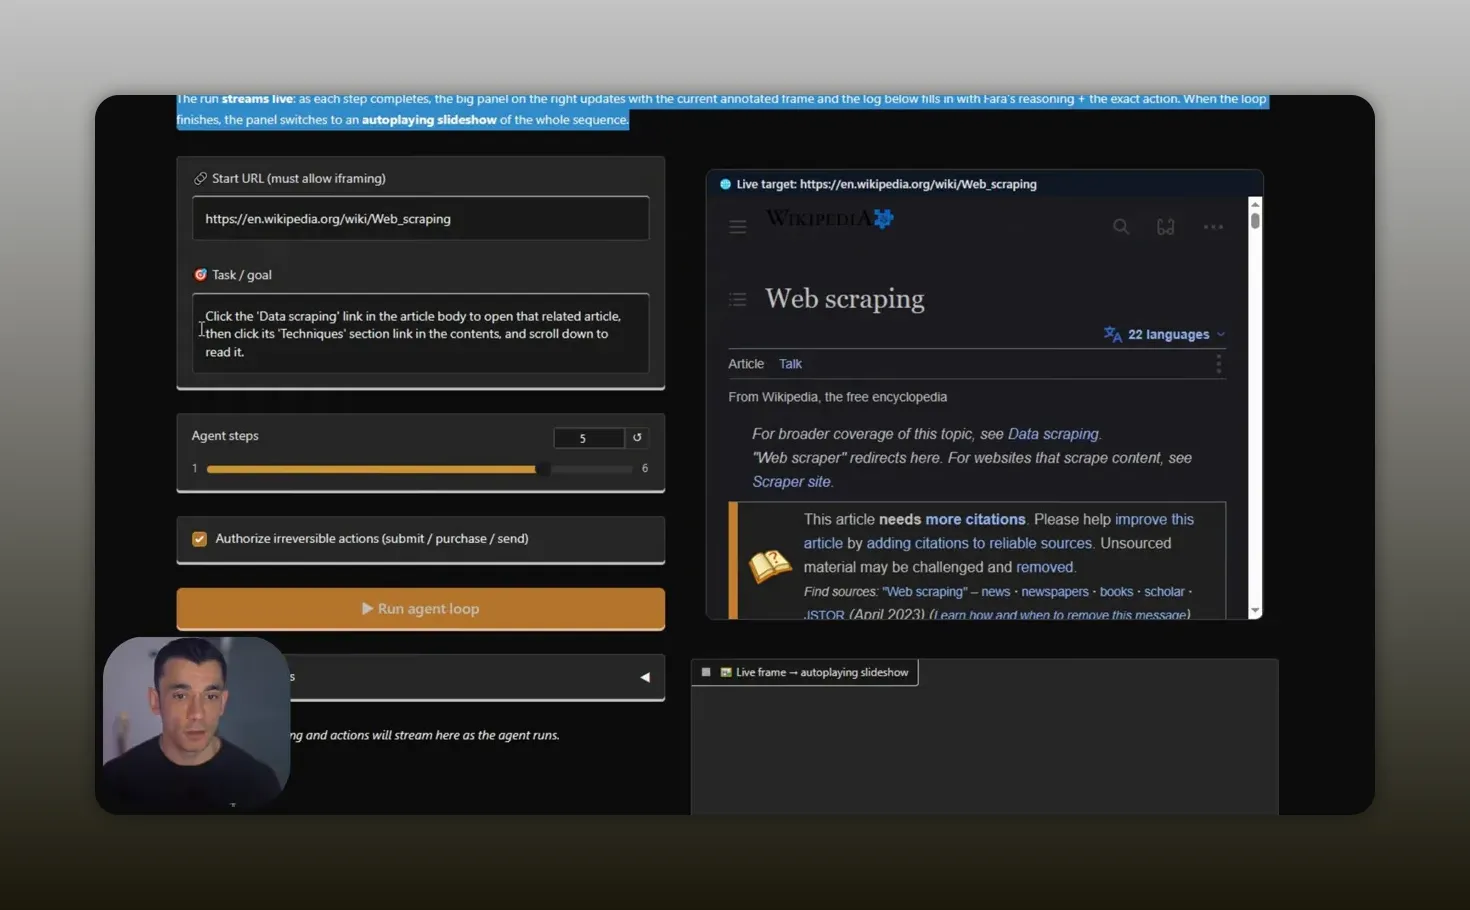Image resolution: width=1470 pixels, height=910 pixels.
Task: Click the Wikipedia appearance glasses icon
Action: 1166,227
